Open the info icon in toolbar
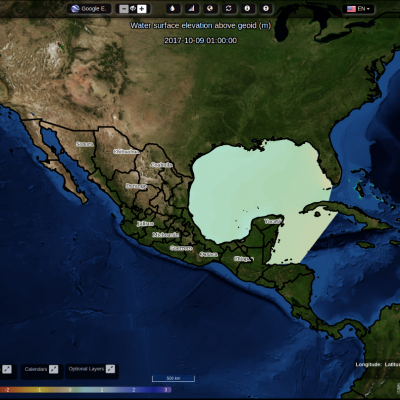The image size is (400, 400). click(247, 9)
